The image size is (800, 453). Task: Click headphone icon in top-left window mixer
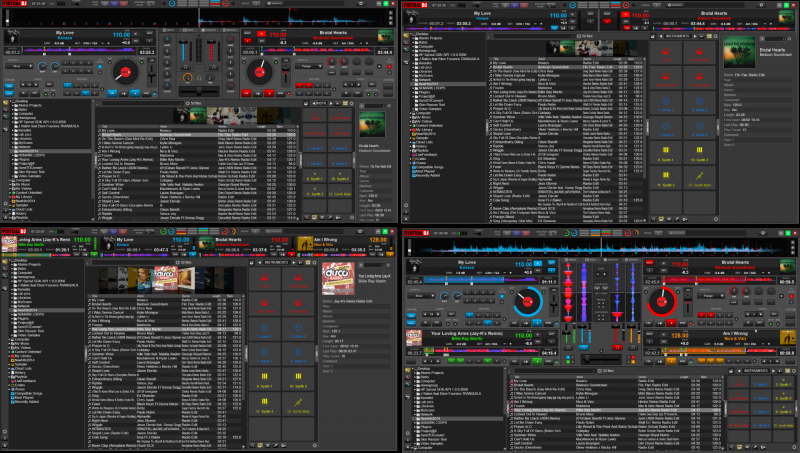199,78
